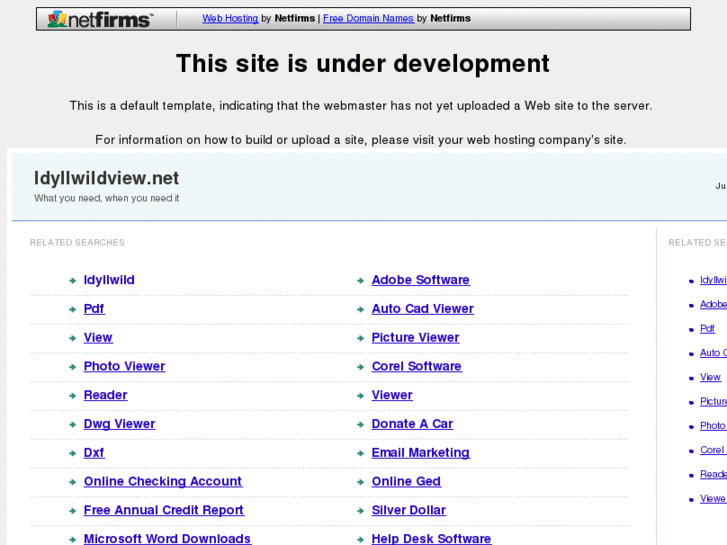Click arrow icon beside Adobe Software
The width and height of the screenshot is (727, 545).
click(360, 281)
